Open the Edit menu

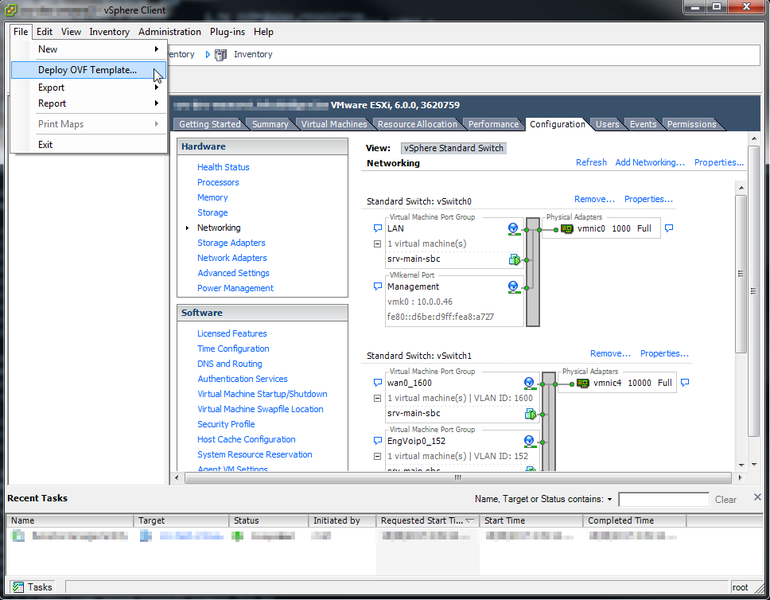tap(44, 32)
